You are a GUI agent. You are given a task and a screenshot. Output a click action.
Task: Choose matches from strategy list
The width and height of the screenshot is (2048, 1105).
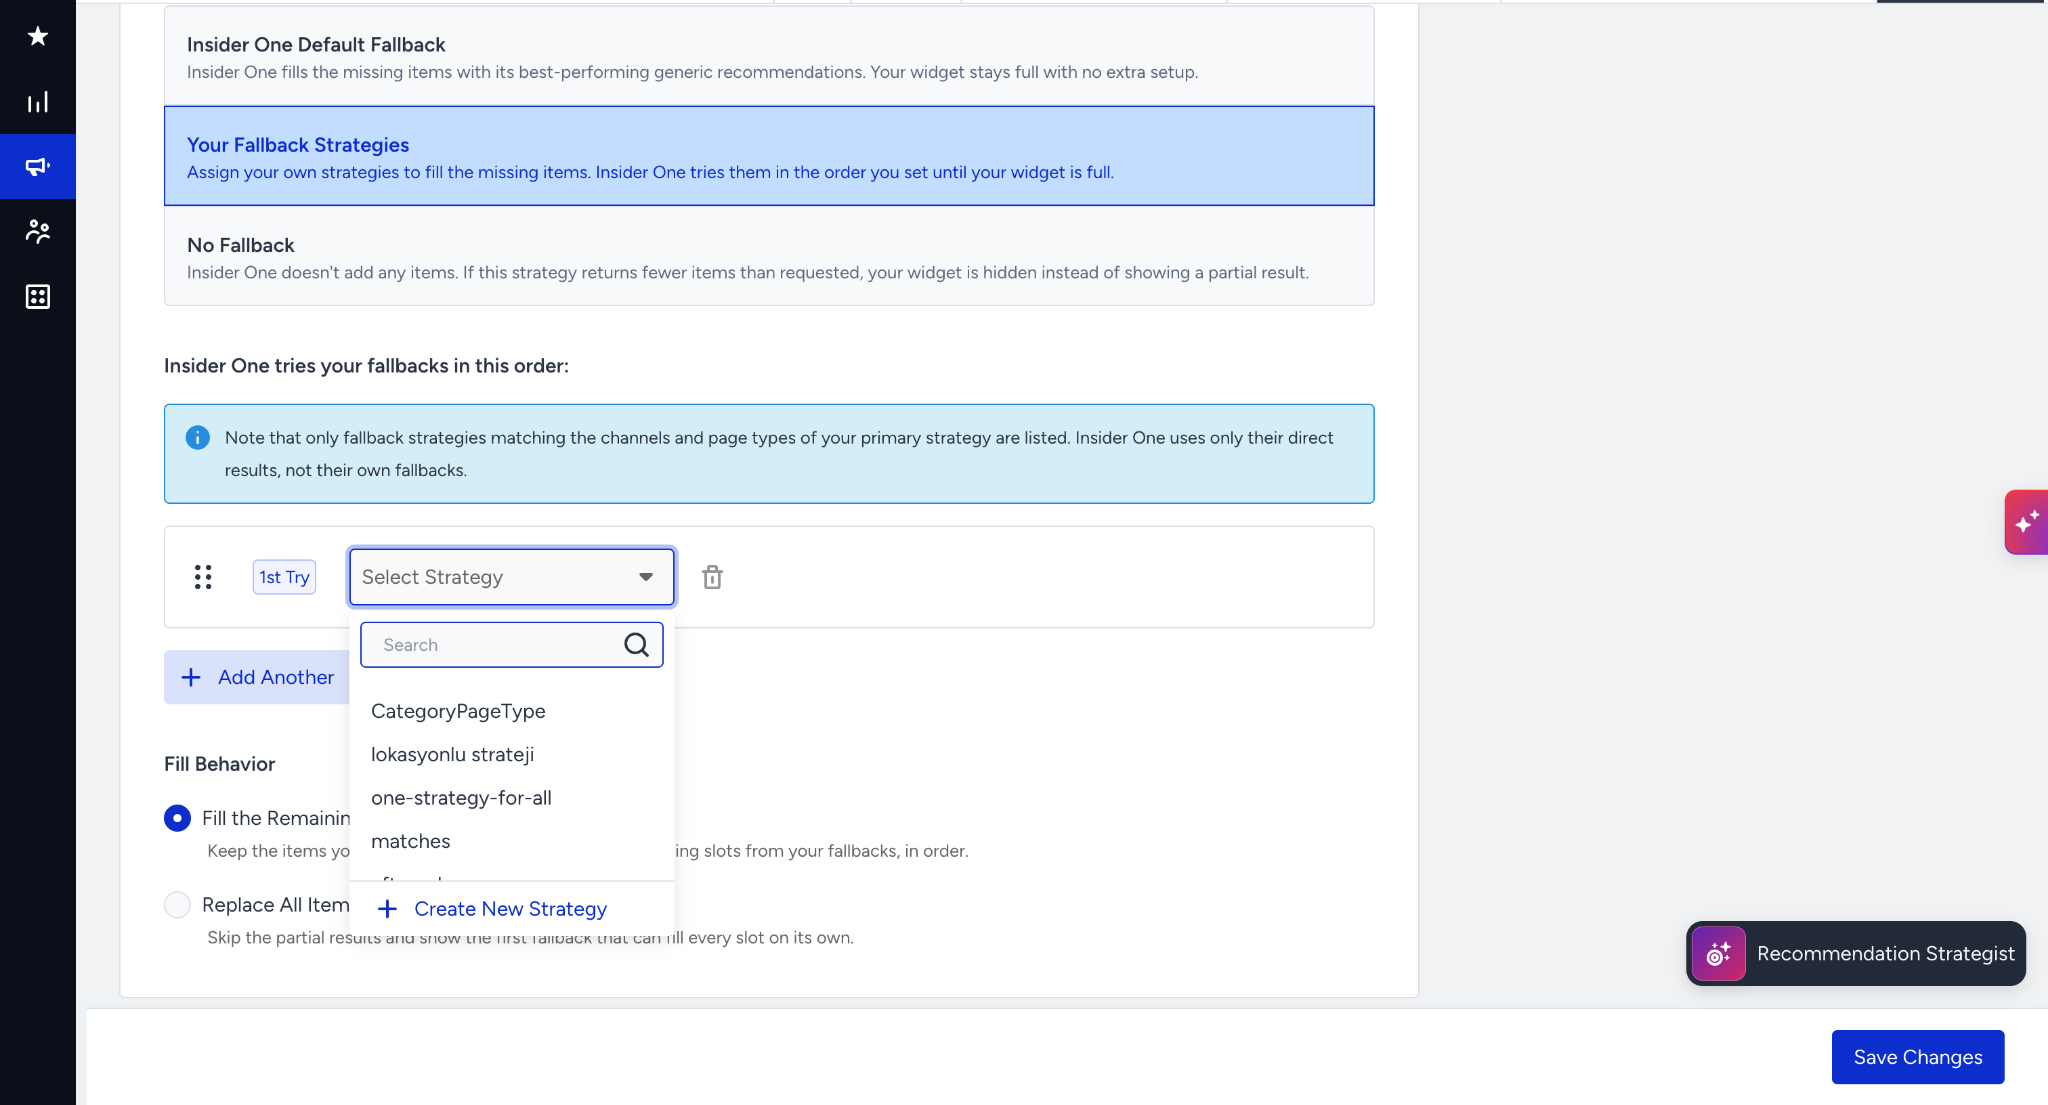click(x=512, y=841)
